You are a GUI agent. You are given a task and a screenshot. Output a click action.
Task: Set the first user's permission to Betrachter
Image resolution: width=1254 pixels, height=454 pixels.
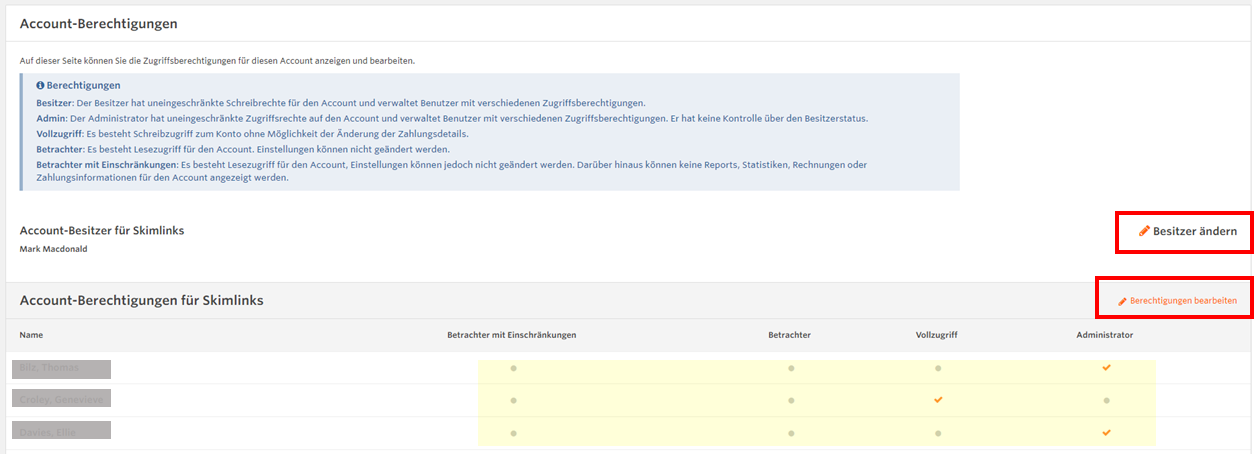point(790,368)
